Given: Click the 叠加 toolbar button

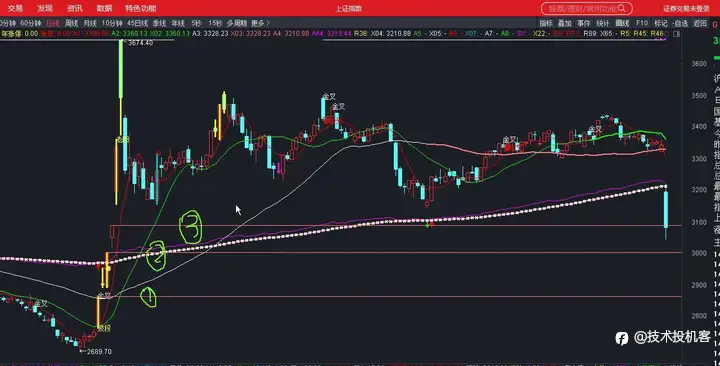Looking at the screenshot, I should coord(564,23).
